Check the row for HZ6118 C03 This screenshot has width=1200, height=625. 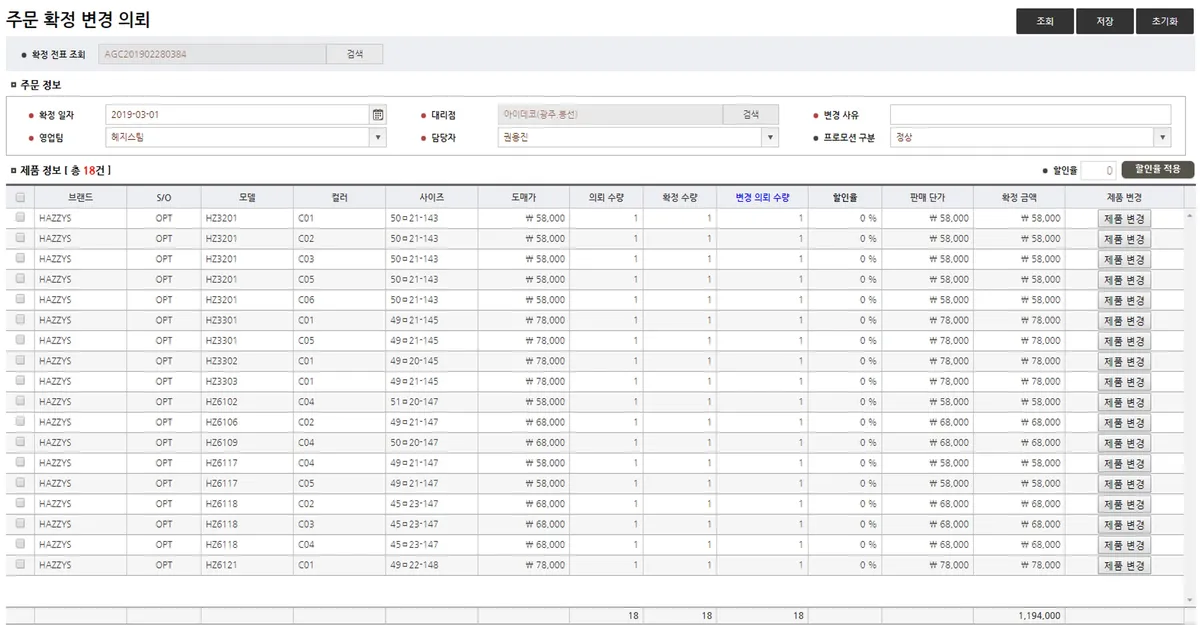pos(20,524)
